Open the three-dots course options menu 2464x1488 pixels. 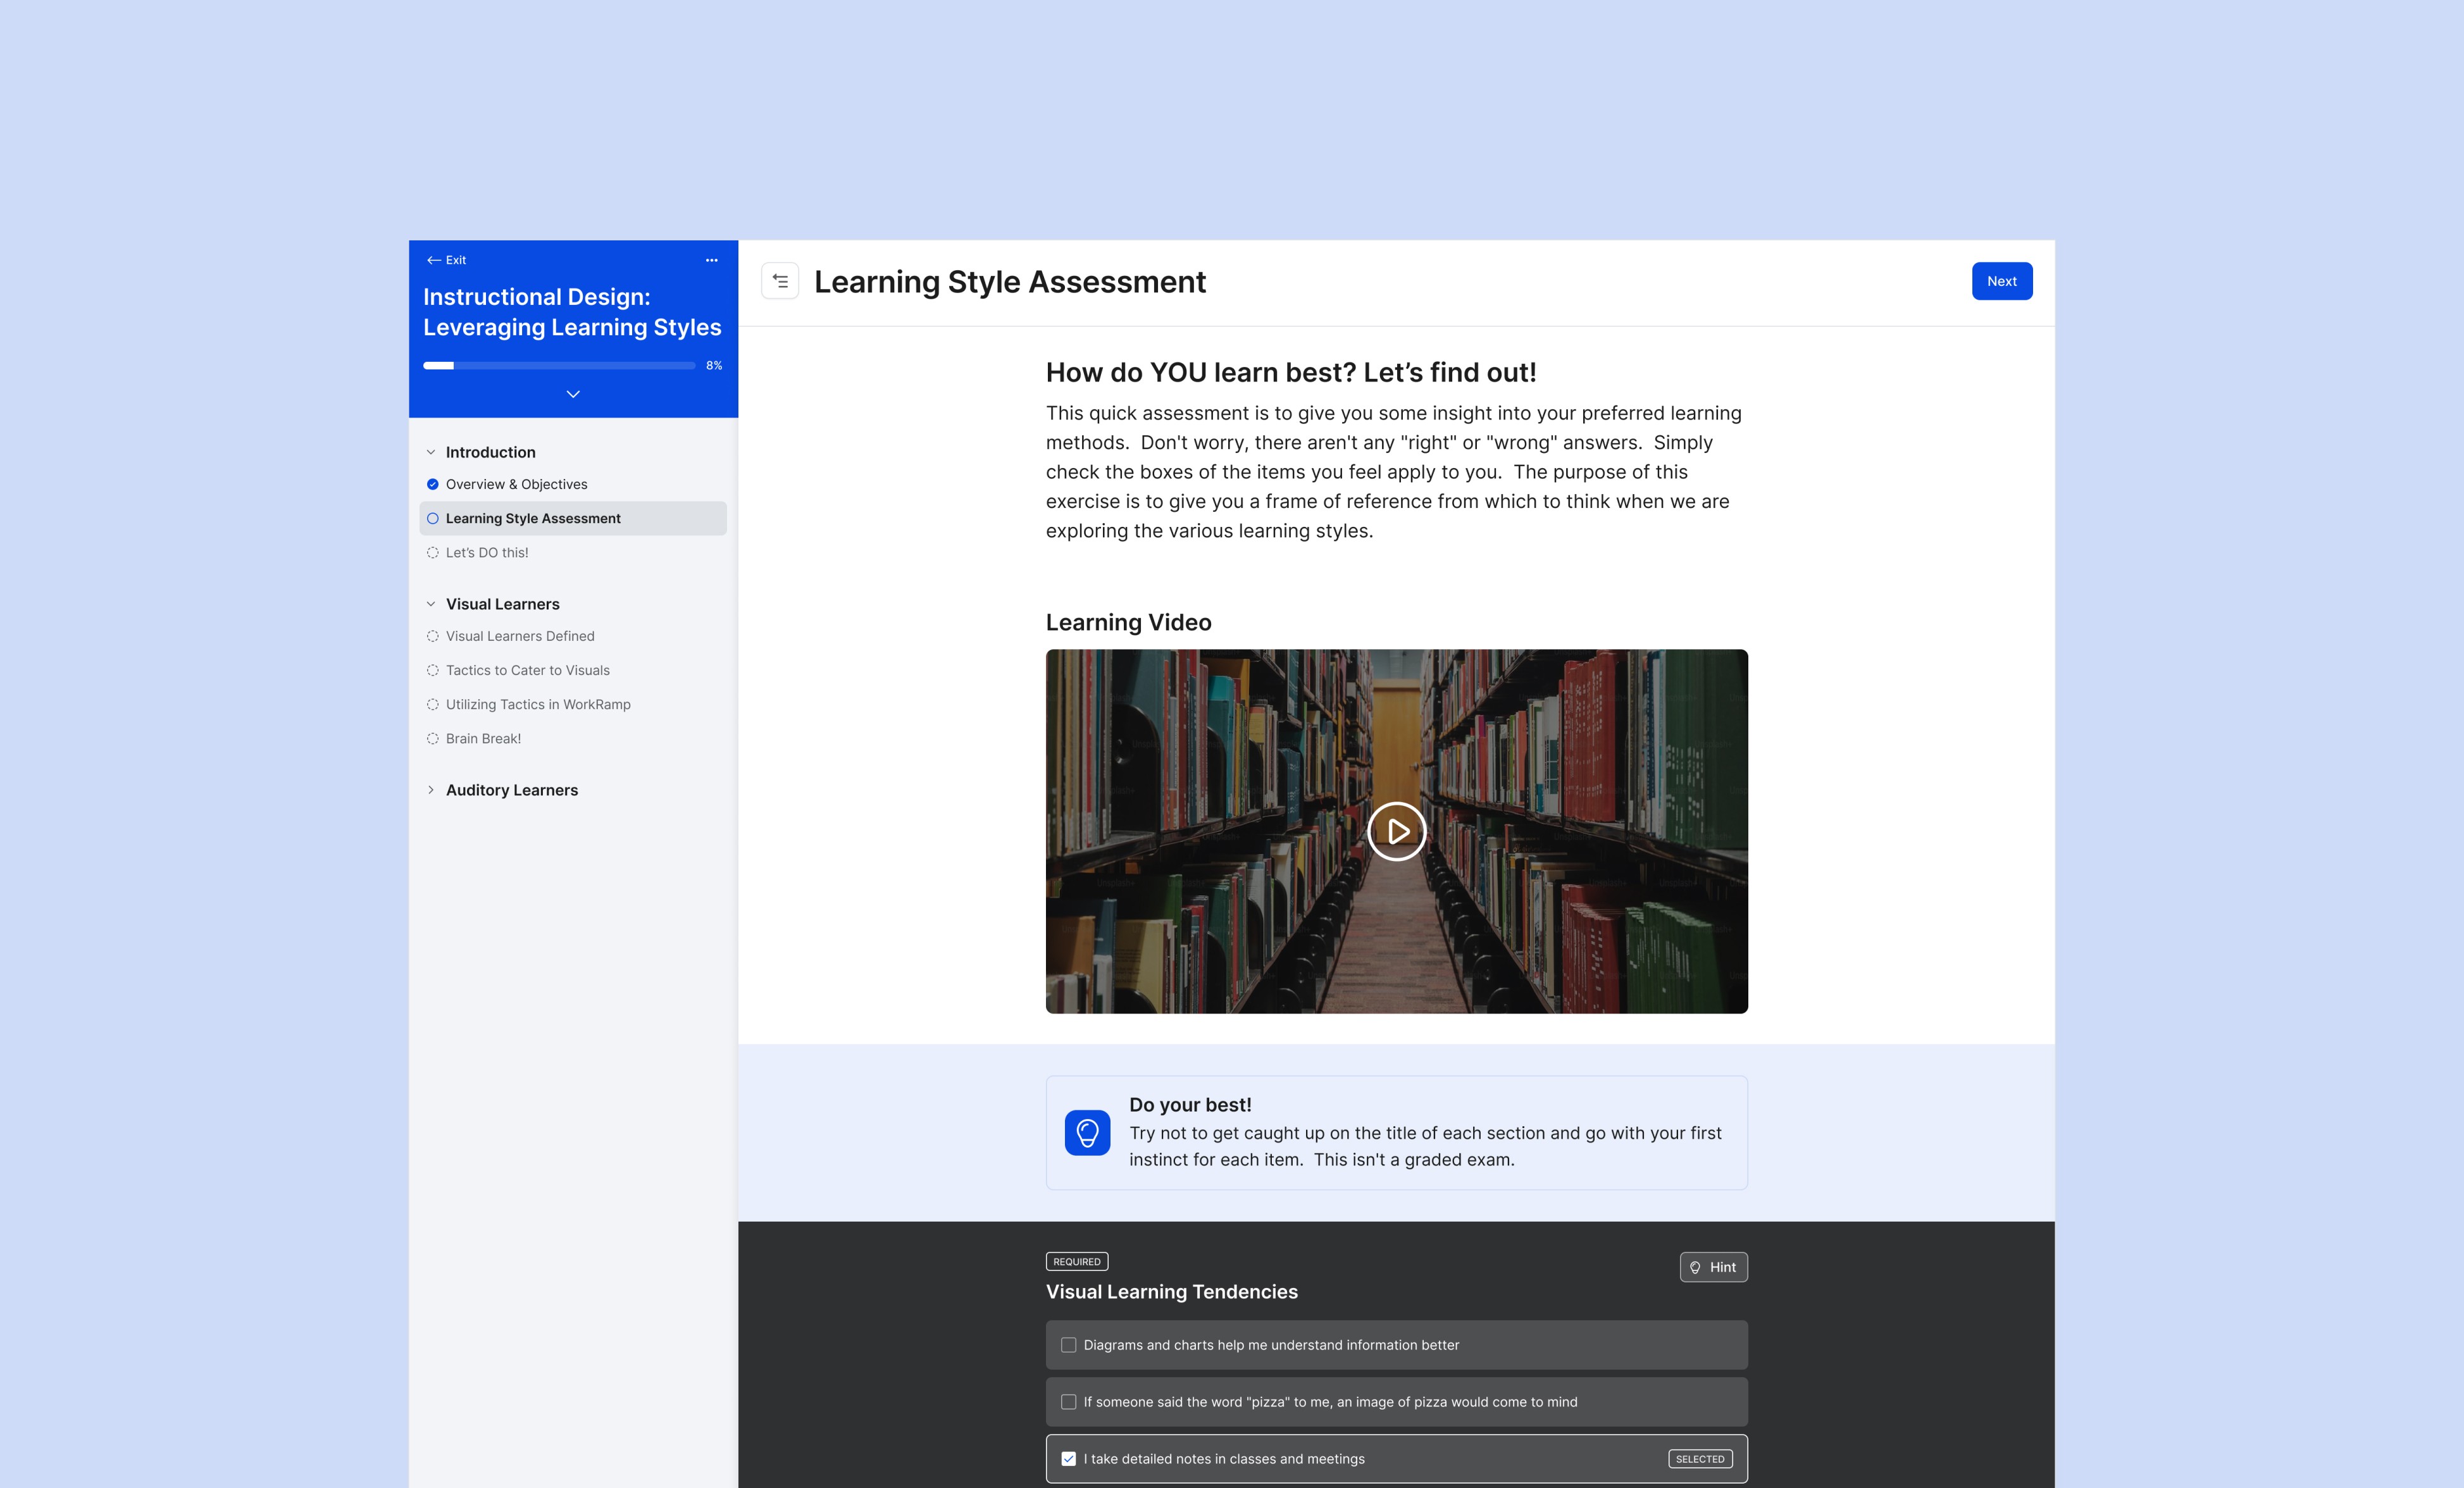711,260
